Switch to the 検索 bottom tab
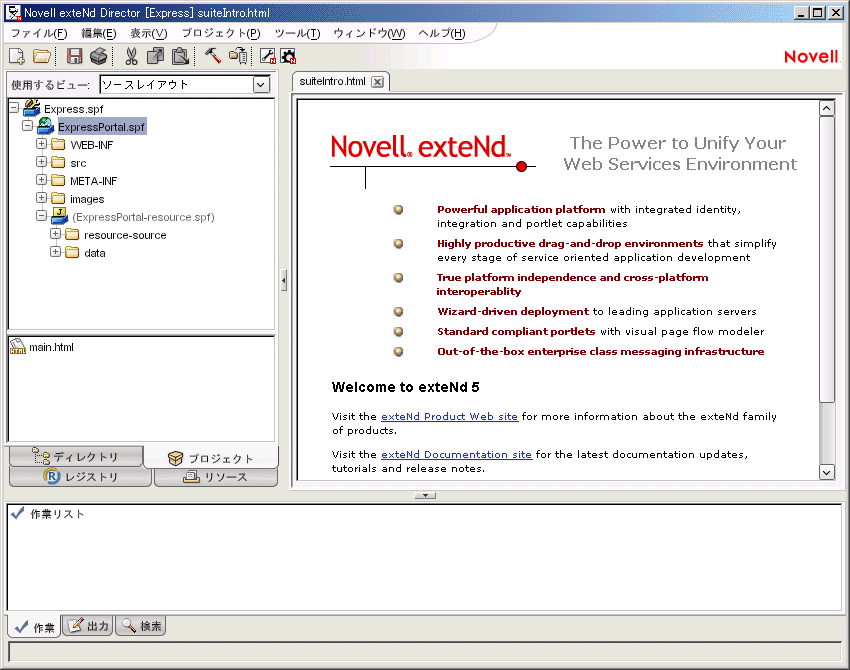850x670 pixels. [140, 626]
